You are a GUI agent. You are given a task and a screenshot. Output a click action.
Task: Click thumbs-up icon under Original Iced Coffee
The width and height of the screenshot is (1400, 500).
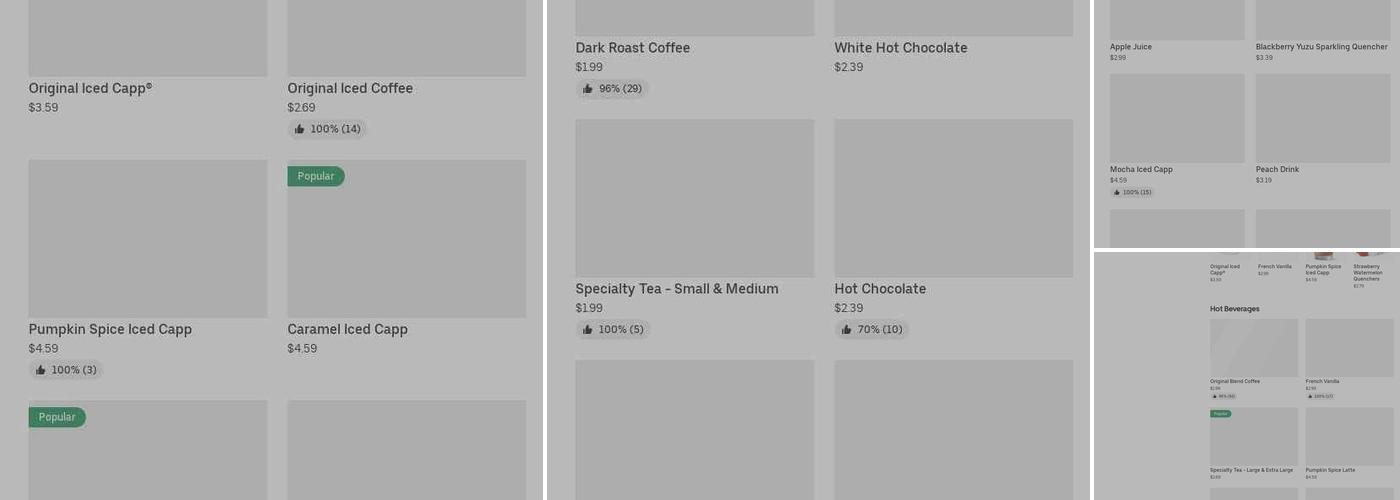[300, 129]
